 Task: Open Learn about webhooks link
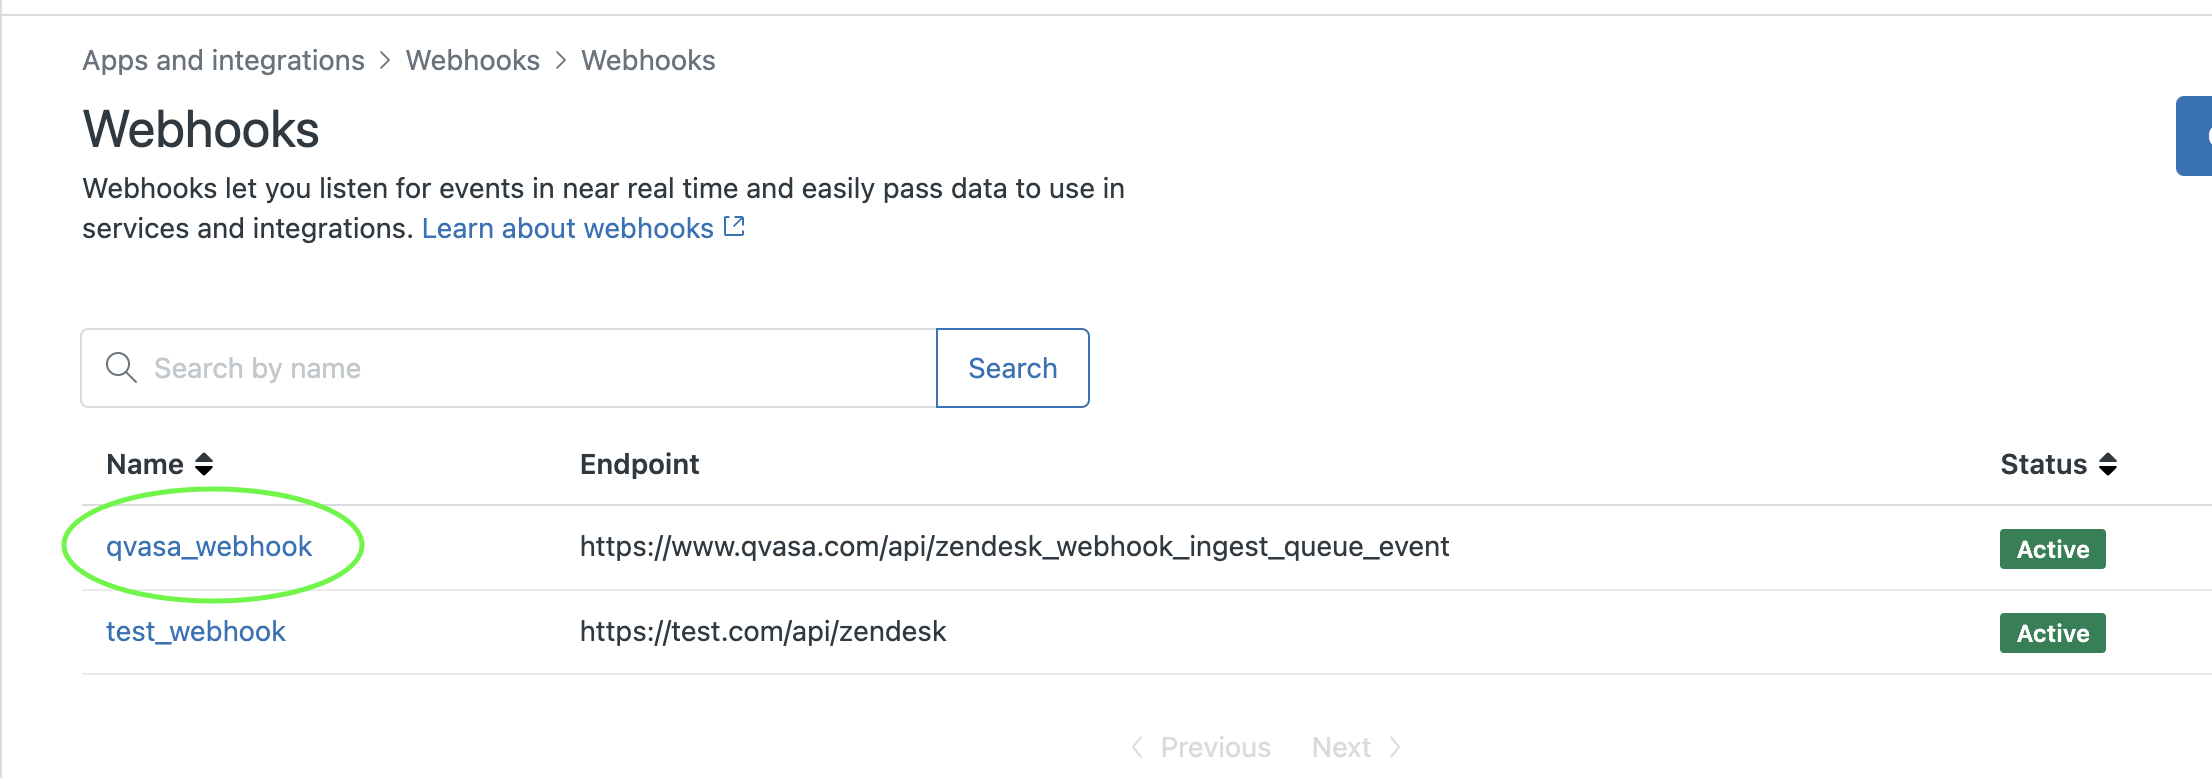coord(568,228)
